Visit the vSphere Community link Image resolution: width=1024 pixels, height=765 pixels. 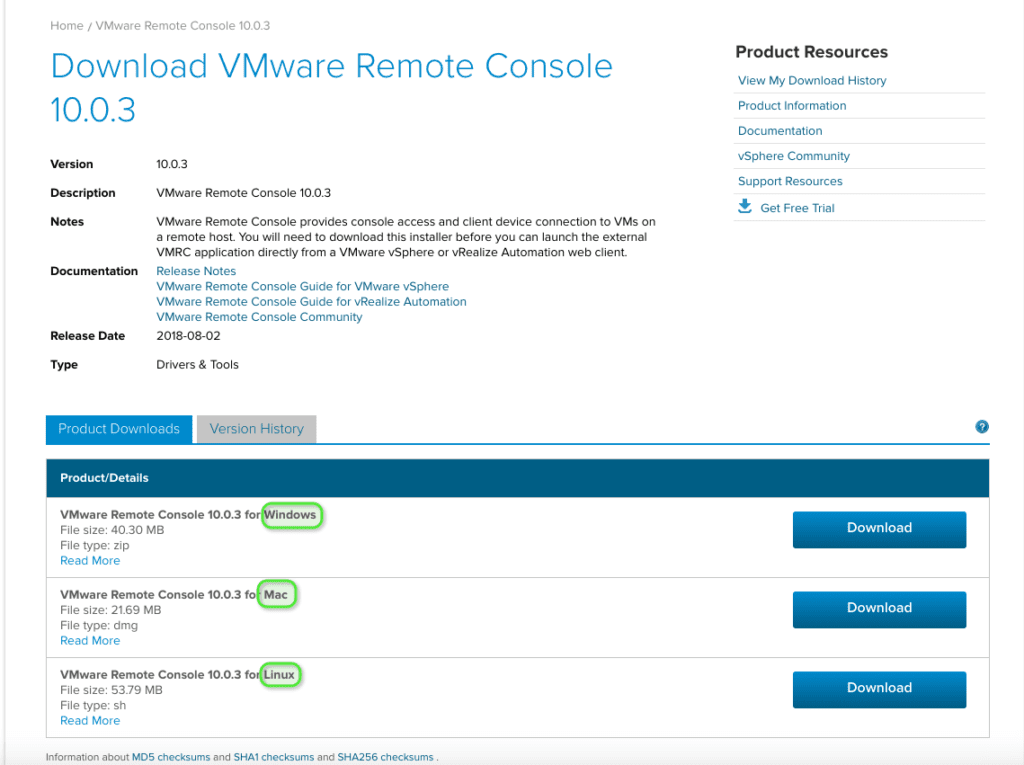click(x=793, y=155)
